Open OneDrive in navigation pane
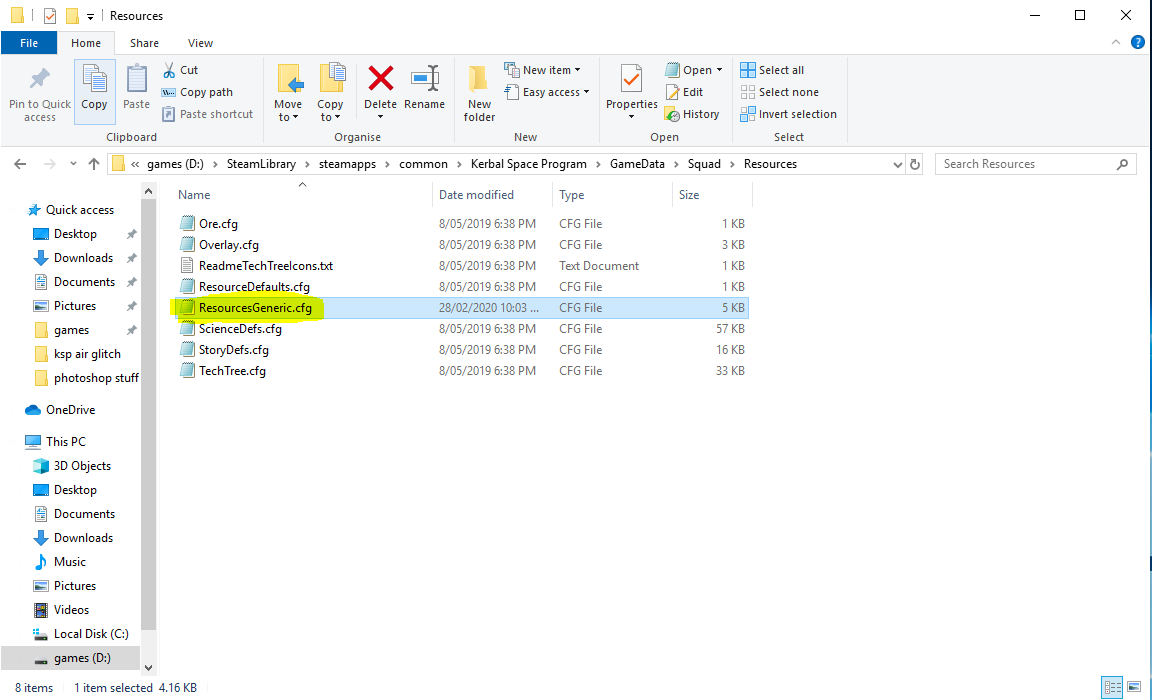 tap(70, 410)
